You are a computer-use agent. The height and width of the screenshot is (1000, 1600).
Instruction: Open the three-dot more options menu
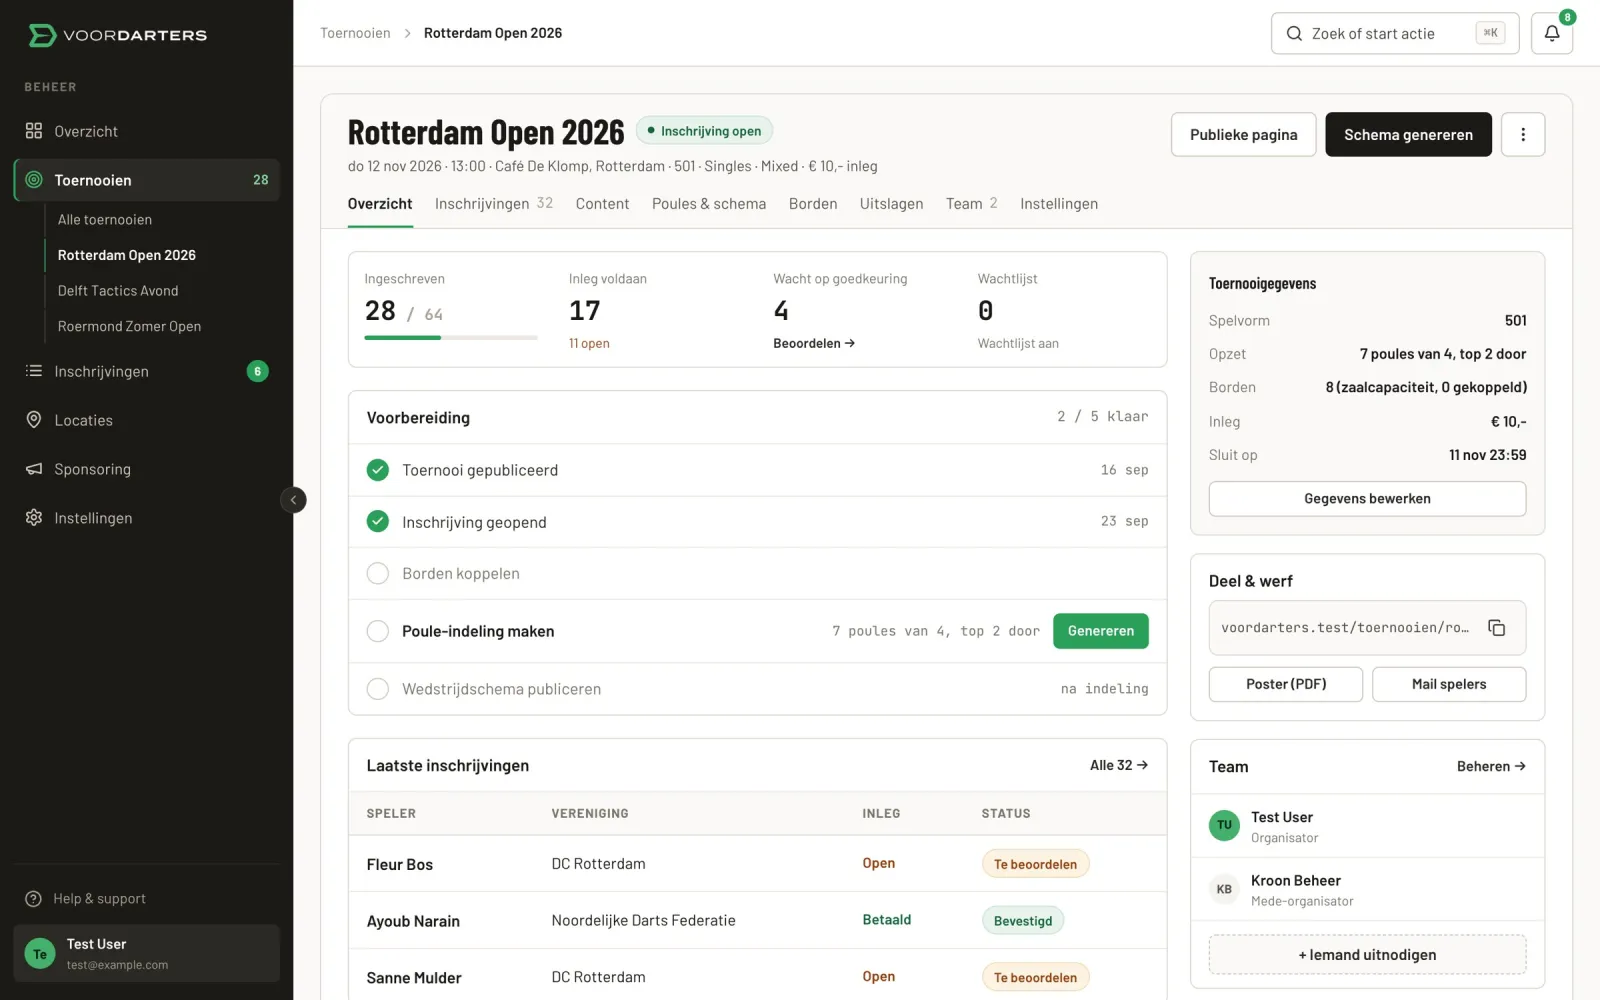pyautogui.click(x=1523, y=134)
